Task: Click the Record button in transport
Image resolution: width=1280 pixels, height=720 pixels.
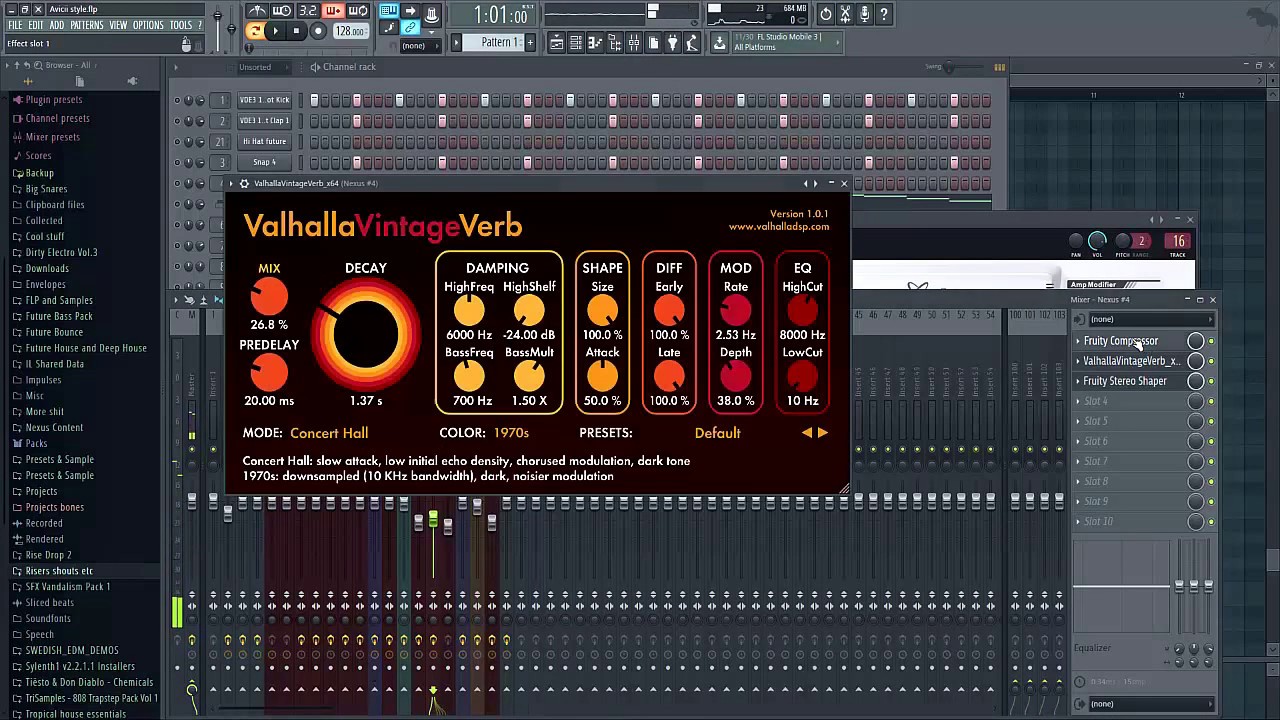Action: pyautogui.click(x=318, y=31)
